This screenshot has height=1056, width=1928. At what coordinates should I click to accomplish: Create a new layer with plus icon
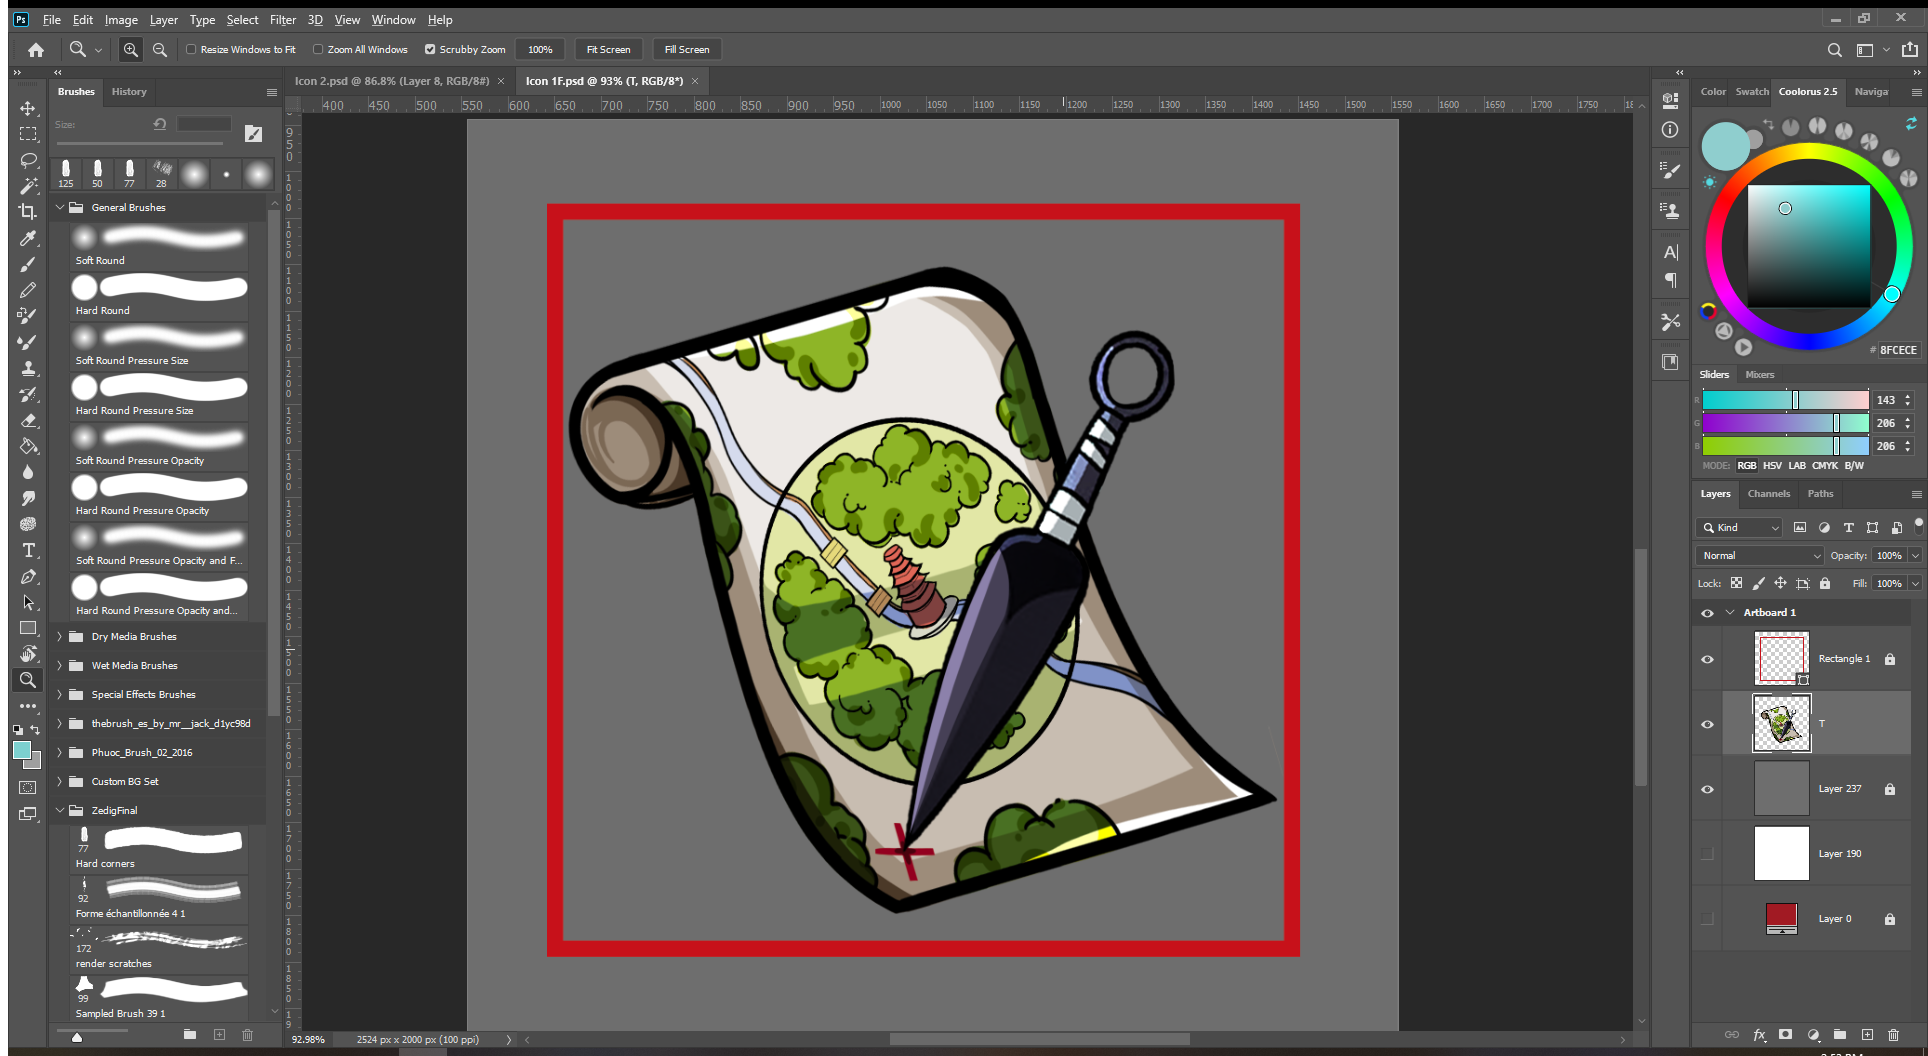click(x=1867, y=1035)
